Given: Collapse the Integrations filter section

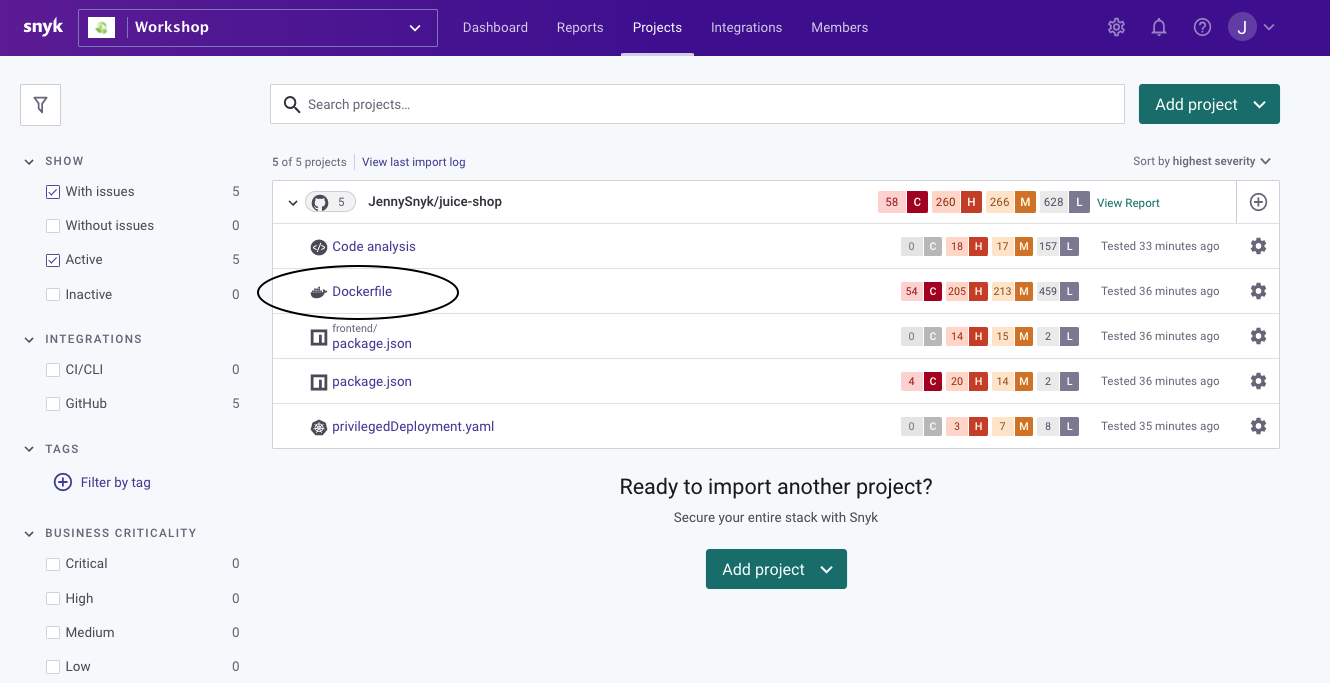Looking at the screenshot, I should [x=29, y=340].
